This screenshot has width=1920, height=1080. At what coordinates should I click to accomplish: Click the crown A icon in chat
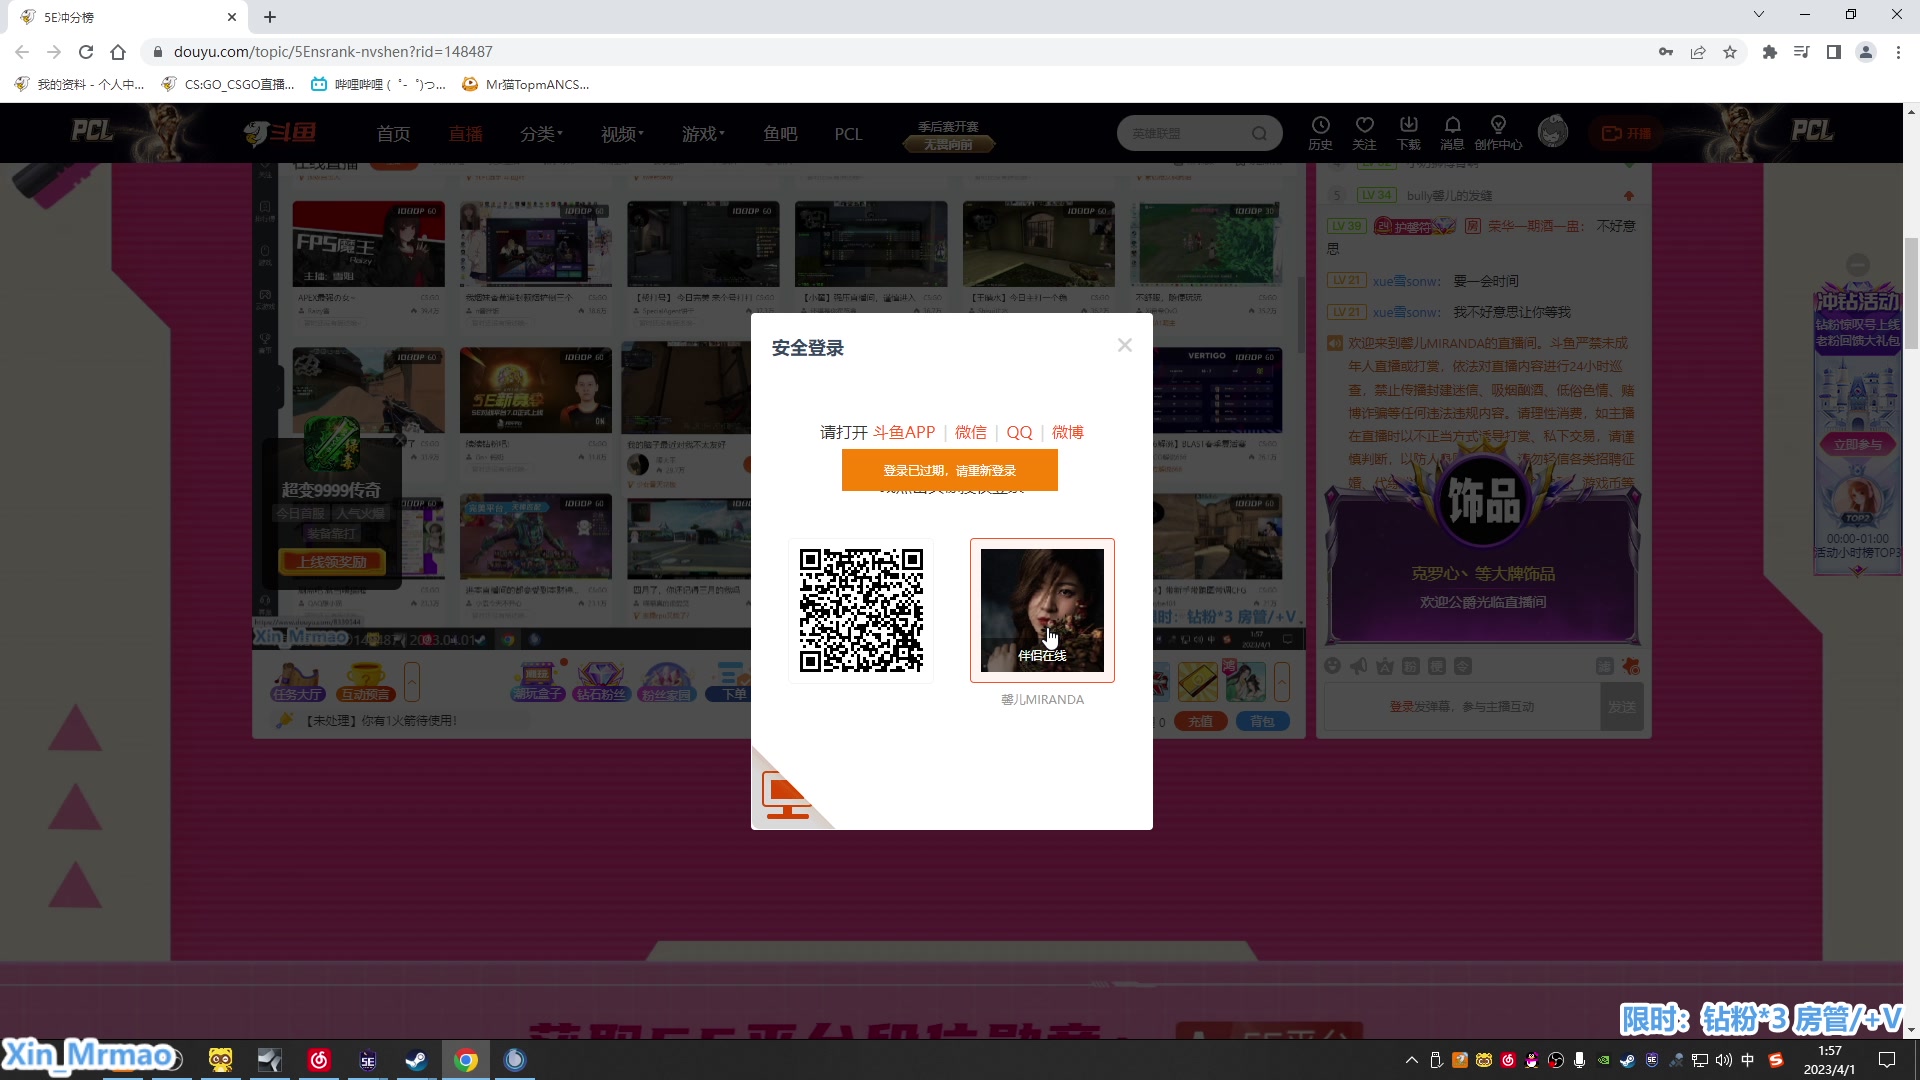(1384, 666)
